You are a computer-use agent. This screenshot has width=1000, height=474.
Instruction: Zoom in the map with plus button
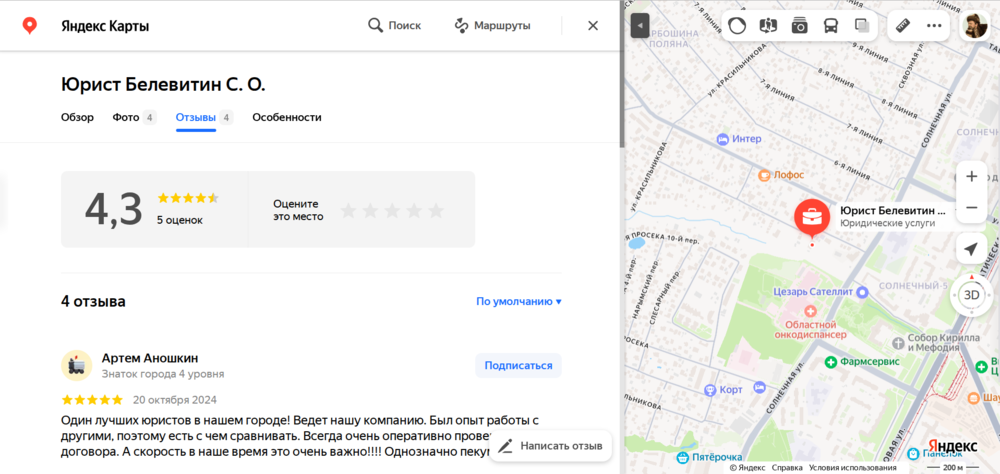(x=971, y=176)
